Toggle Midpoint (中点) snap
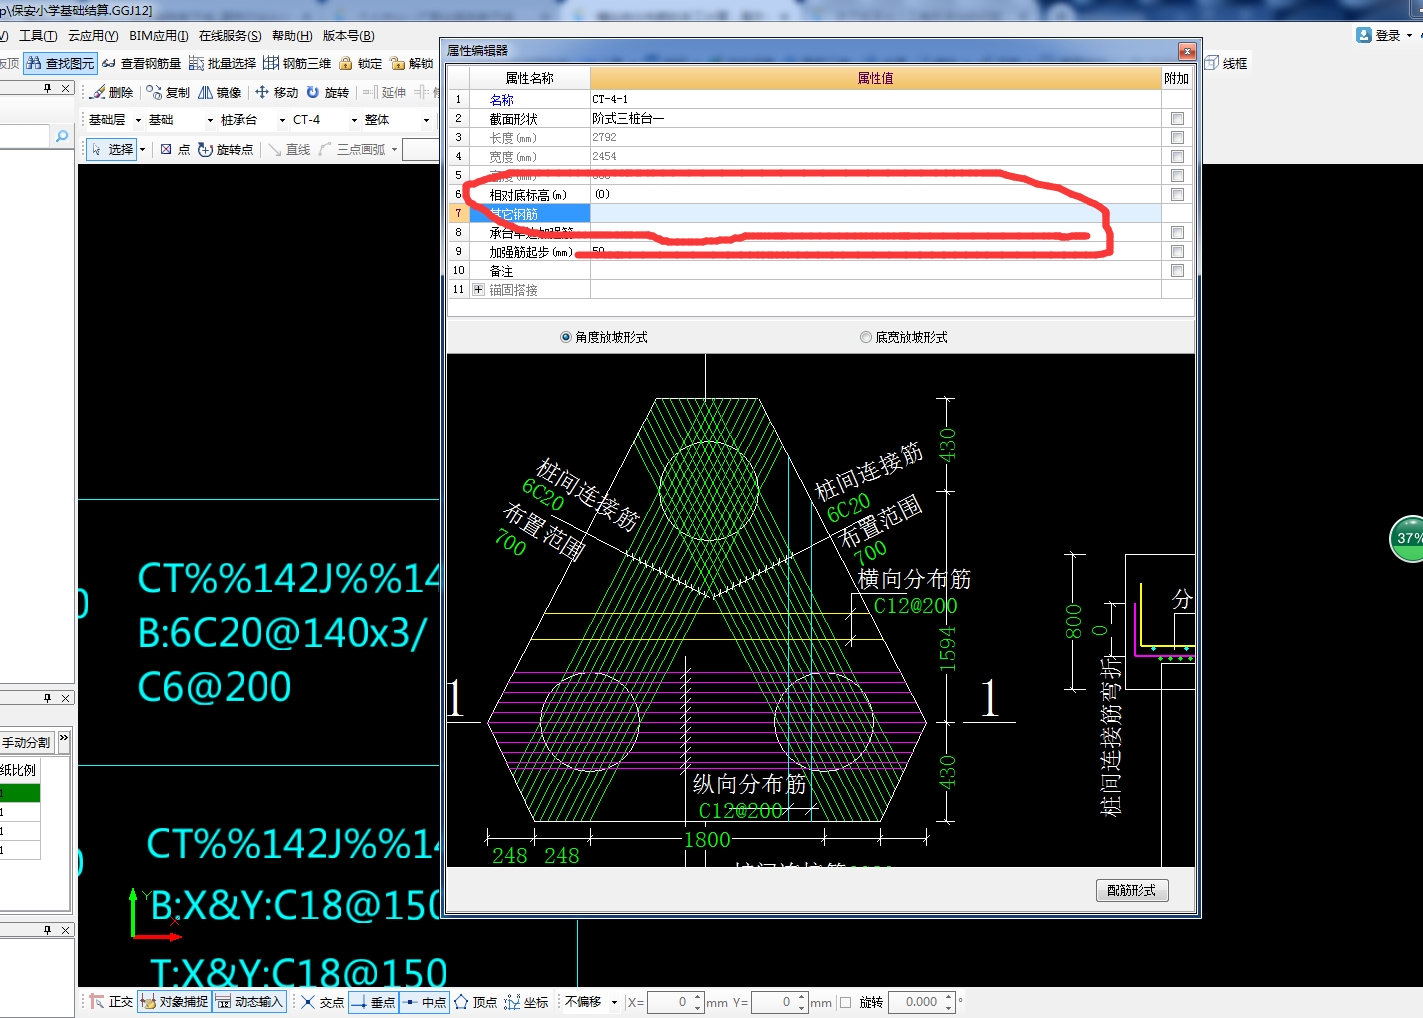The image size is (1423, 1018). click(x=424, y=1001)
